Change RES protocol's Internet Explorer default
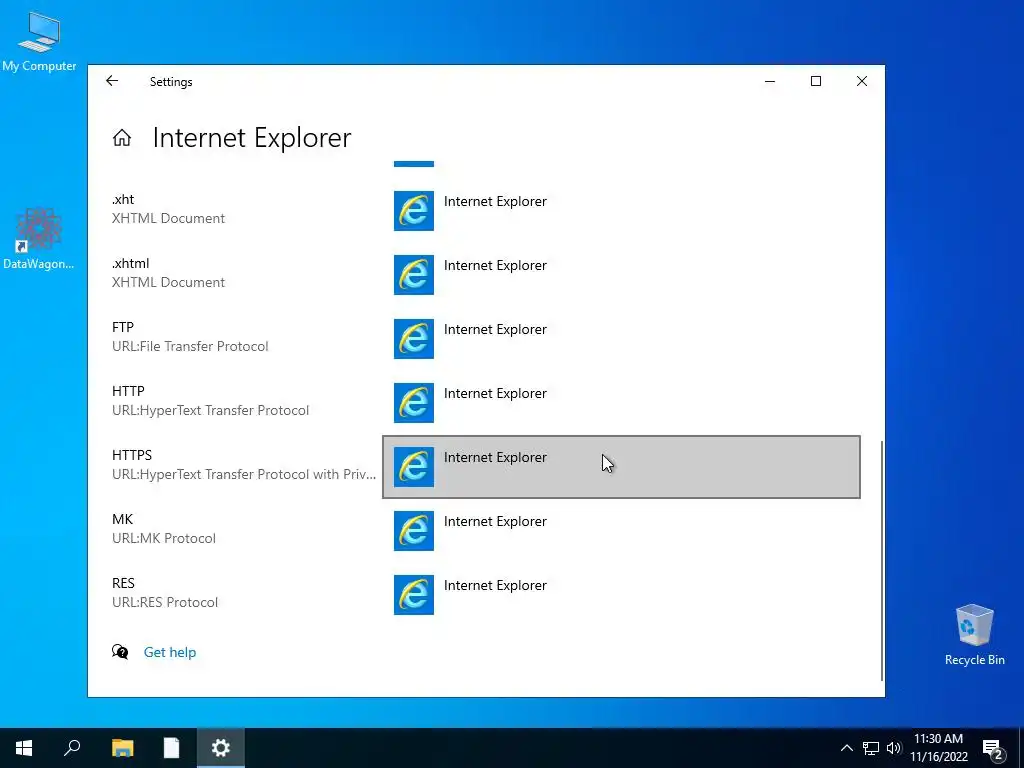This screenshot has height=768, width=1024. pyautogui.click(x=621, y=595)
